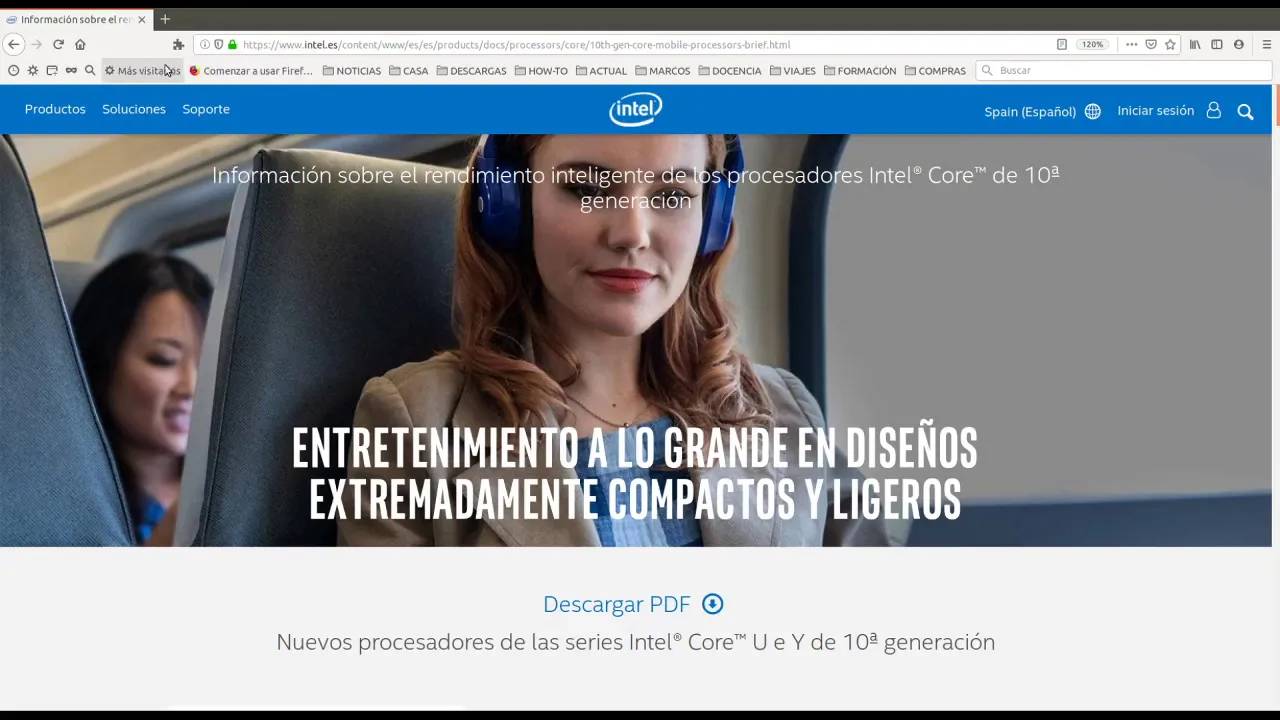Expand the DESCARGAS bookmarks folder
1280x720 pixels.
pos(472,71)
